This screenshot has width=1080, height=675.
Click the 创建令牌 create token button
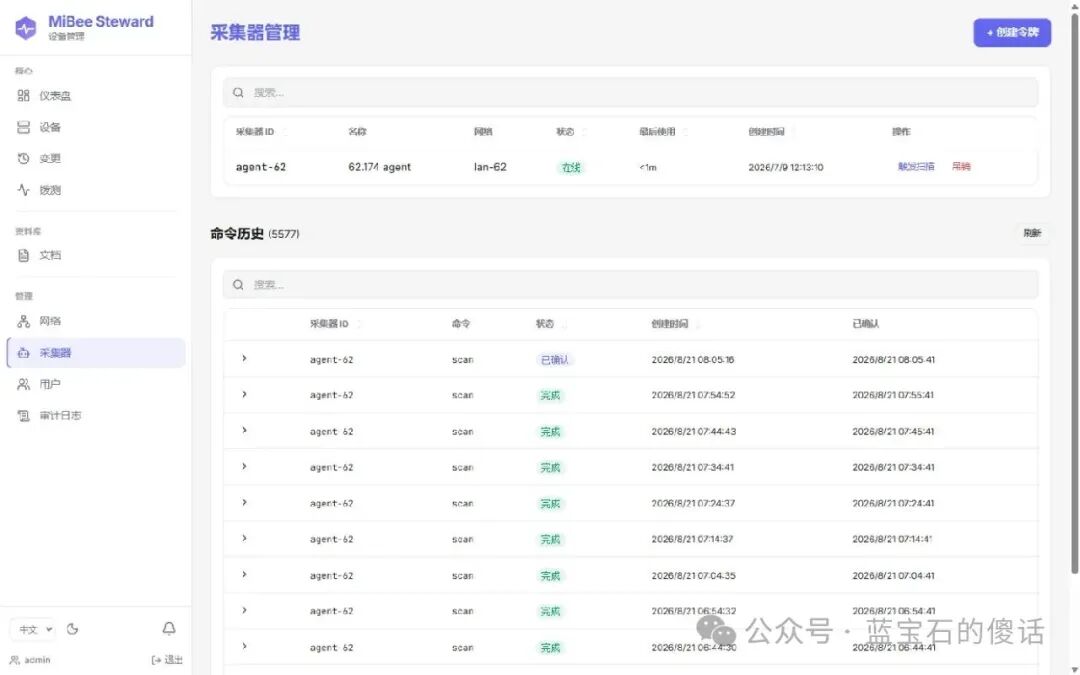pos(1012,32)
